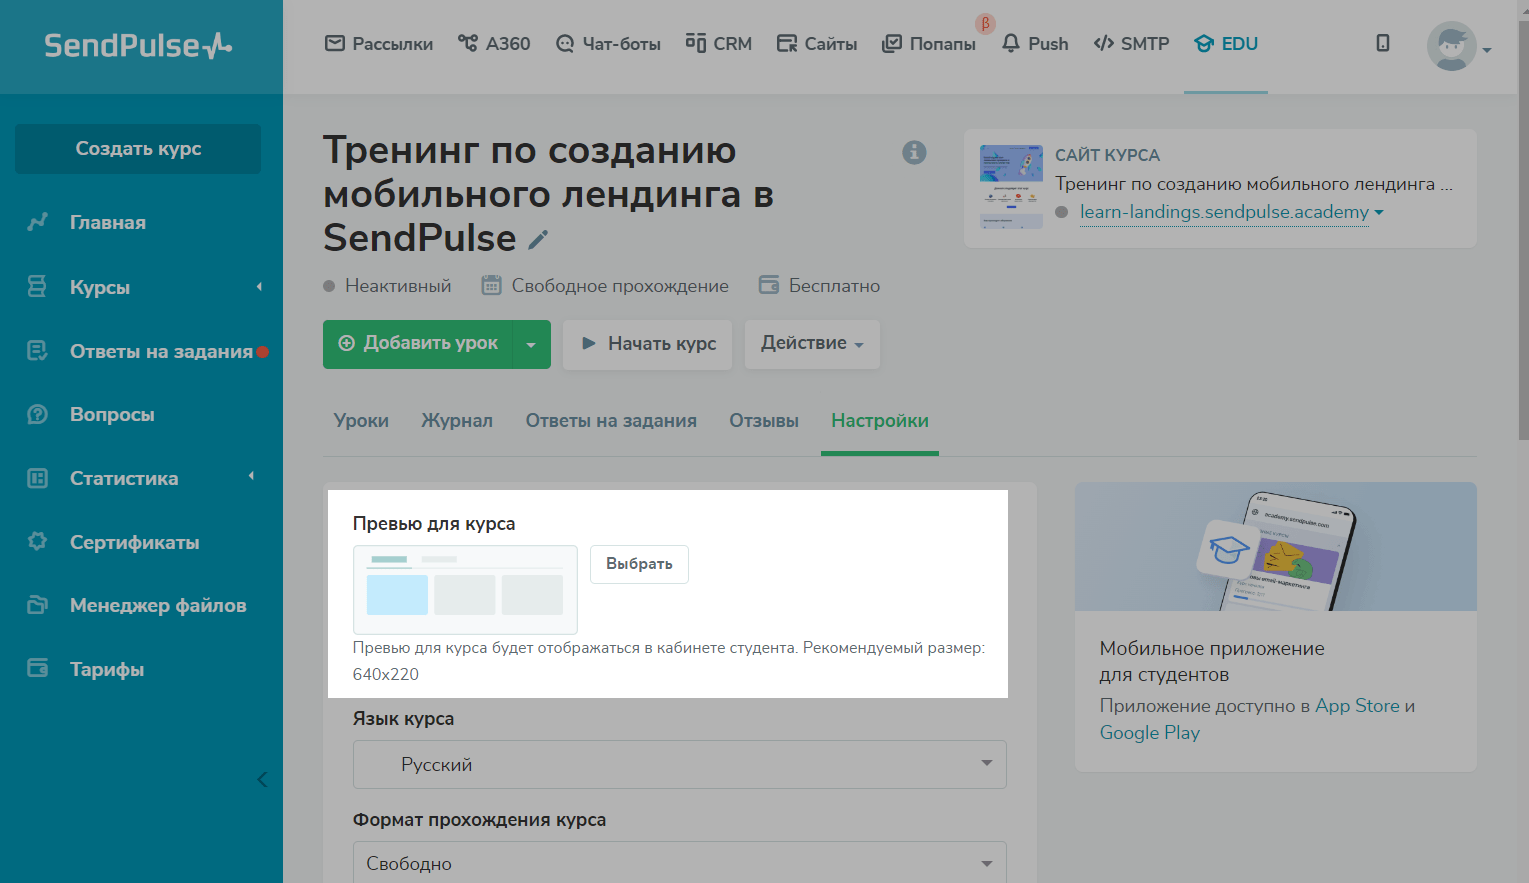
Task: Click the Выбрать button for course preview
Action: tap(638, 564)
